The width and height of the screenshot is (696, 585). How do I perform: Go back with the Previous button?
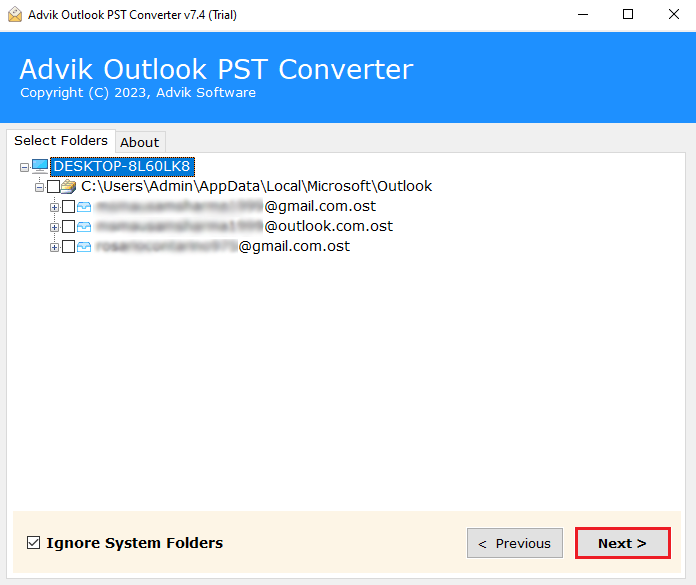[x=515, y=543]
